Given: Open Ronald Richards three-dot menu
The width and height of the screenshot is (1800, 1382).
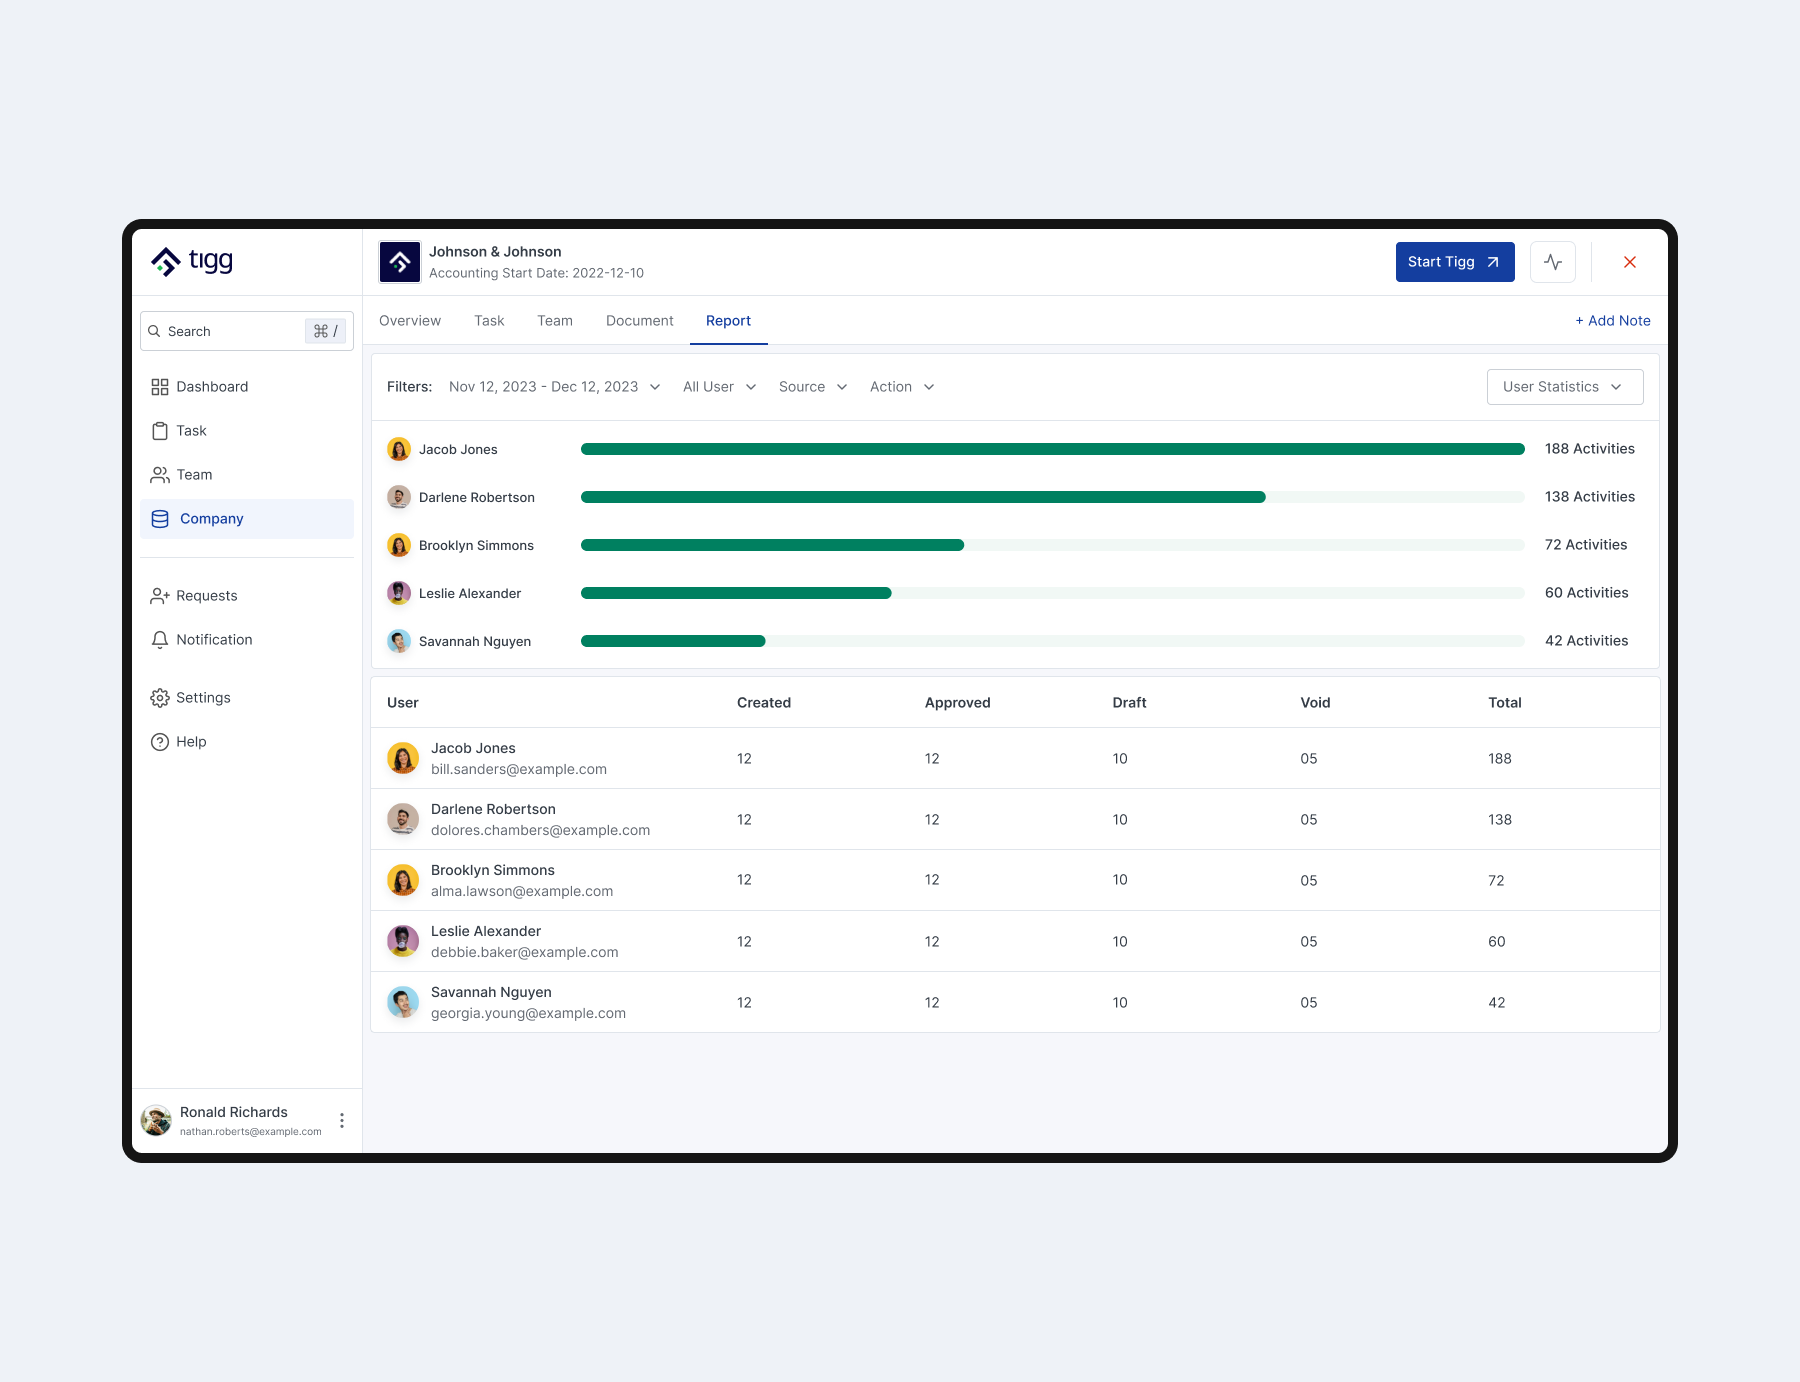Looking at the screenshot, I should pyautogui.click(x=342, y=1121).
